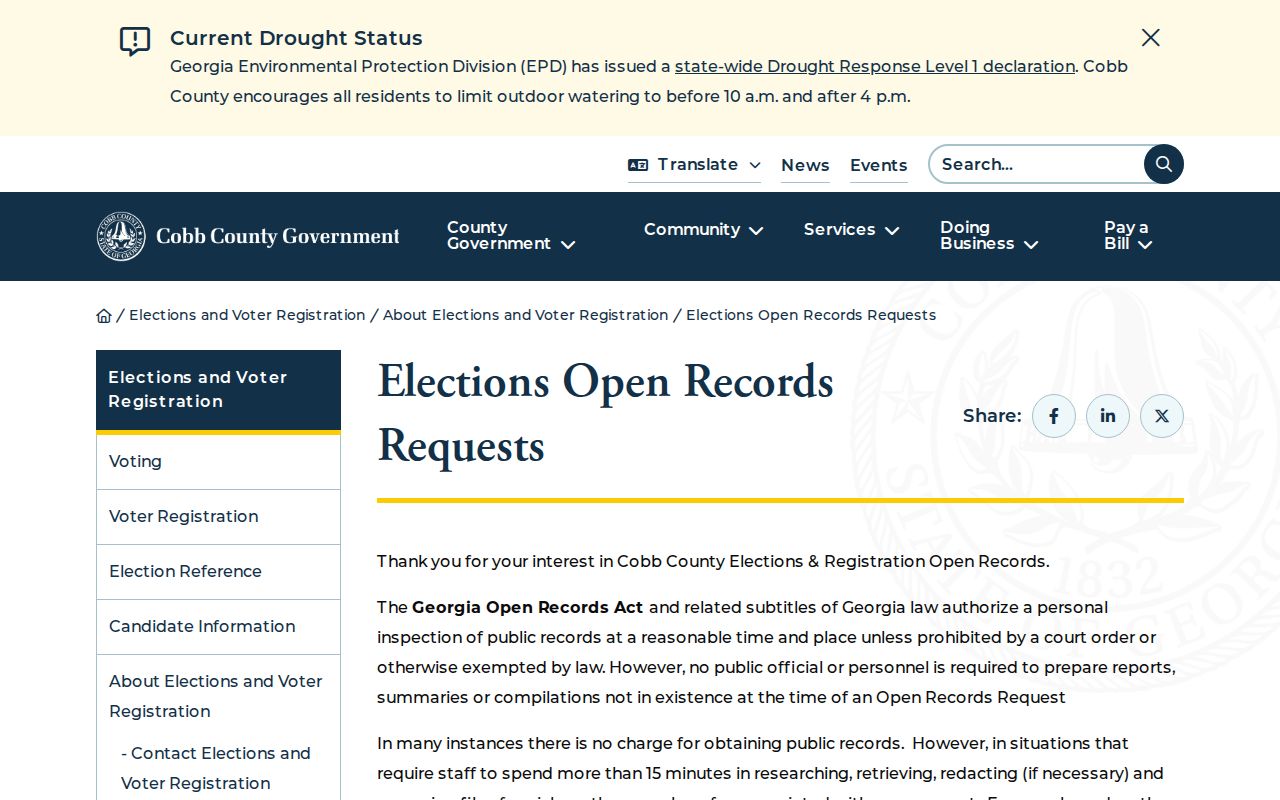This screenshot has width=1280, height=800.
Task: Share the page on LinkedIn
Action: tap(1108, 416)
